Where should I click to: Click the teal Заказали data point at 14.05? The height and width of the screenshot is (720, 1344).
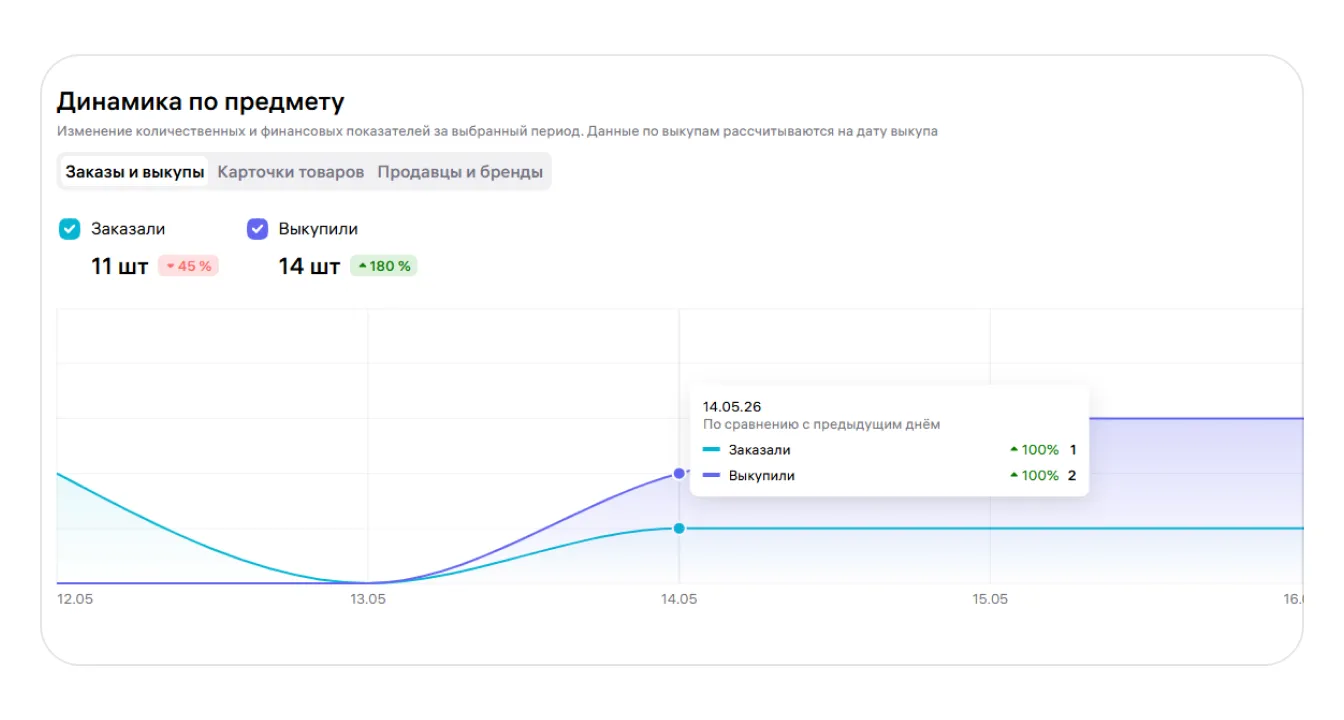coord(679,528)
